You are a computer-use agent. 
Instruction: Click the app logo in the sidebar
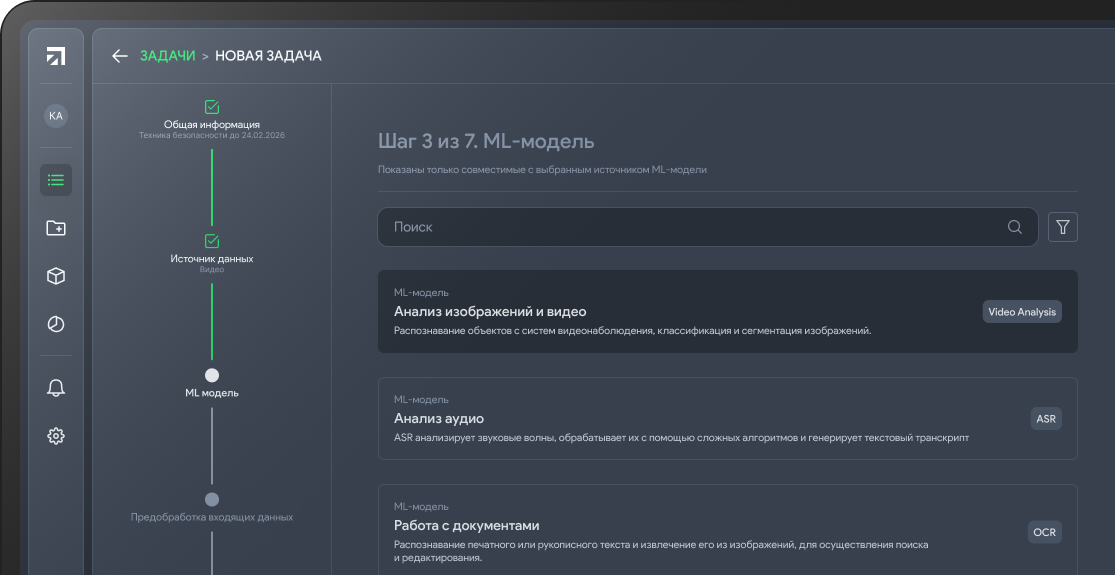coord(56,56)
